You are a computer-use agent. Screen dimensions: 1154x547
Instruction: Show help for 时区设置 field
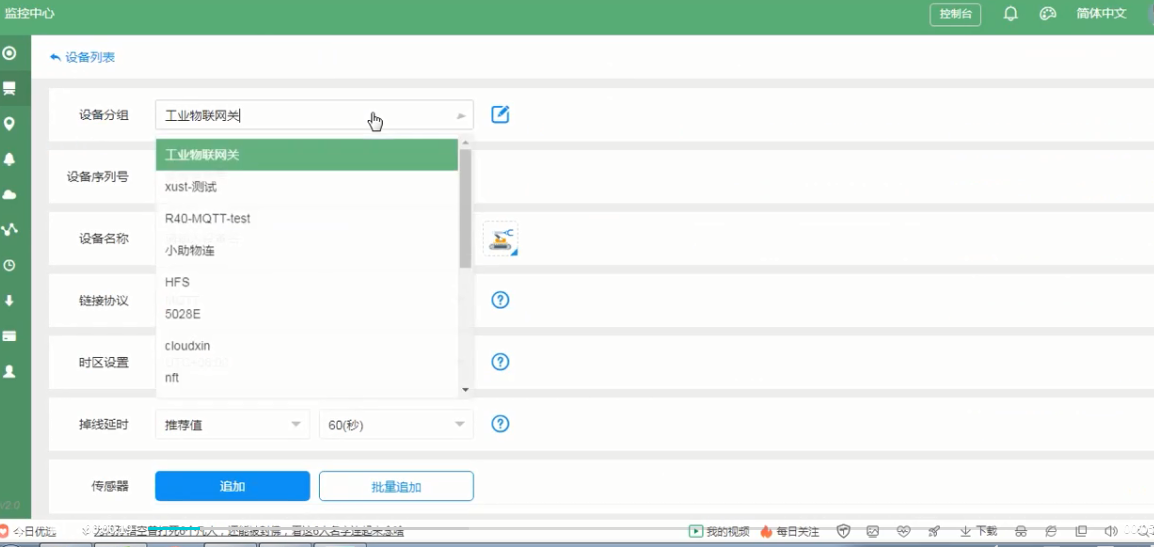501,362
